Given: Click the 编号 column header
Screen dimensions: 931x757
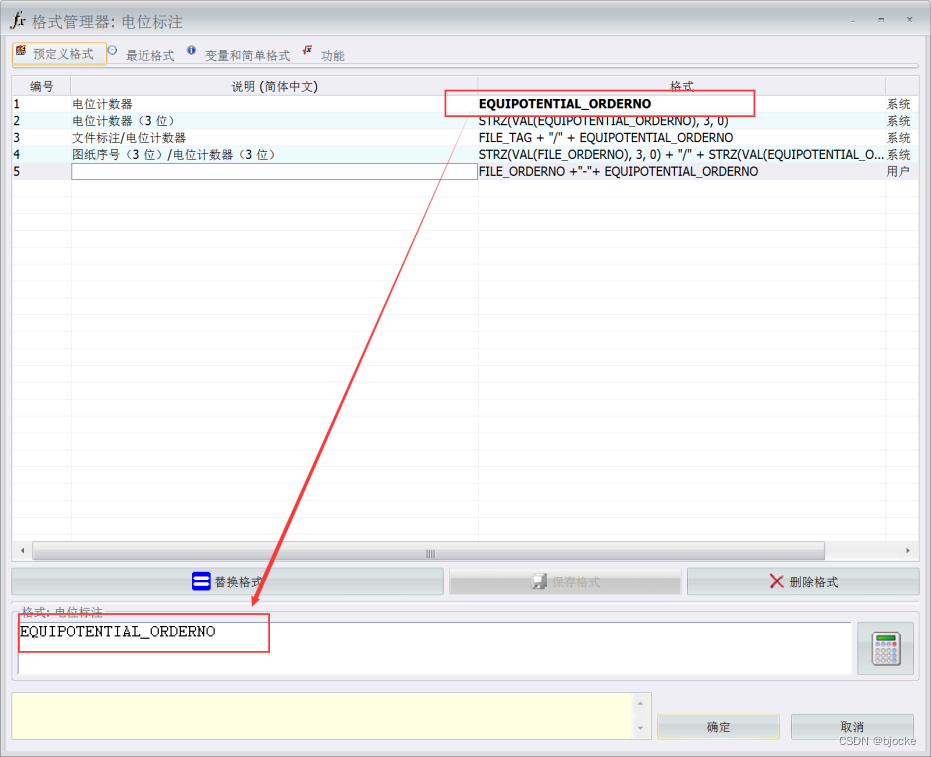Looking at the screenshot, I should [42, 86].
